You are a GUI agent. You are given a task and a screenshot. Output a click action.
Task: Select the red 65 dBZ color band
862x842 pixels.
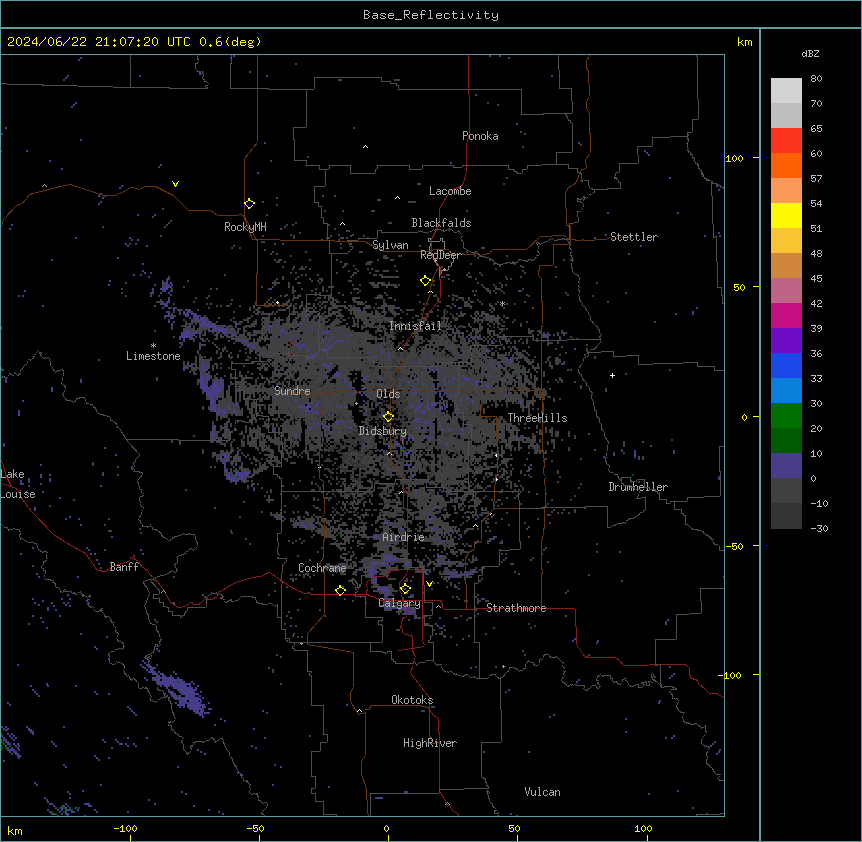point(786,140)
